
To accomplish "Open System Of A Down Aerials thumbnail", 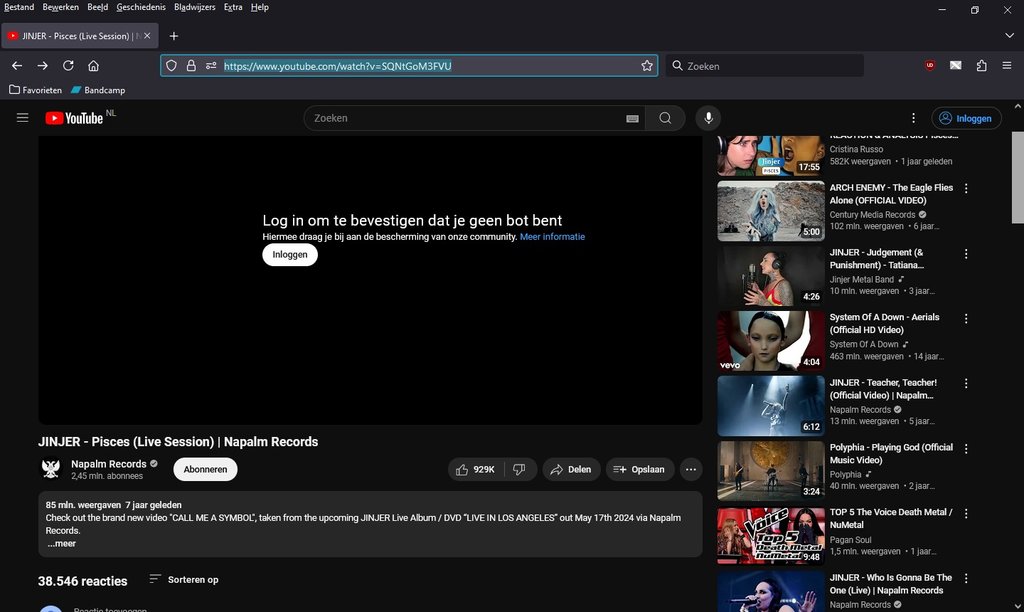I will [x=771, y=341].
